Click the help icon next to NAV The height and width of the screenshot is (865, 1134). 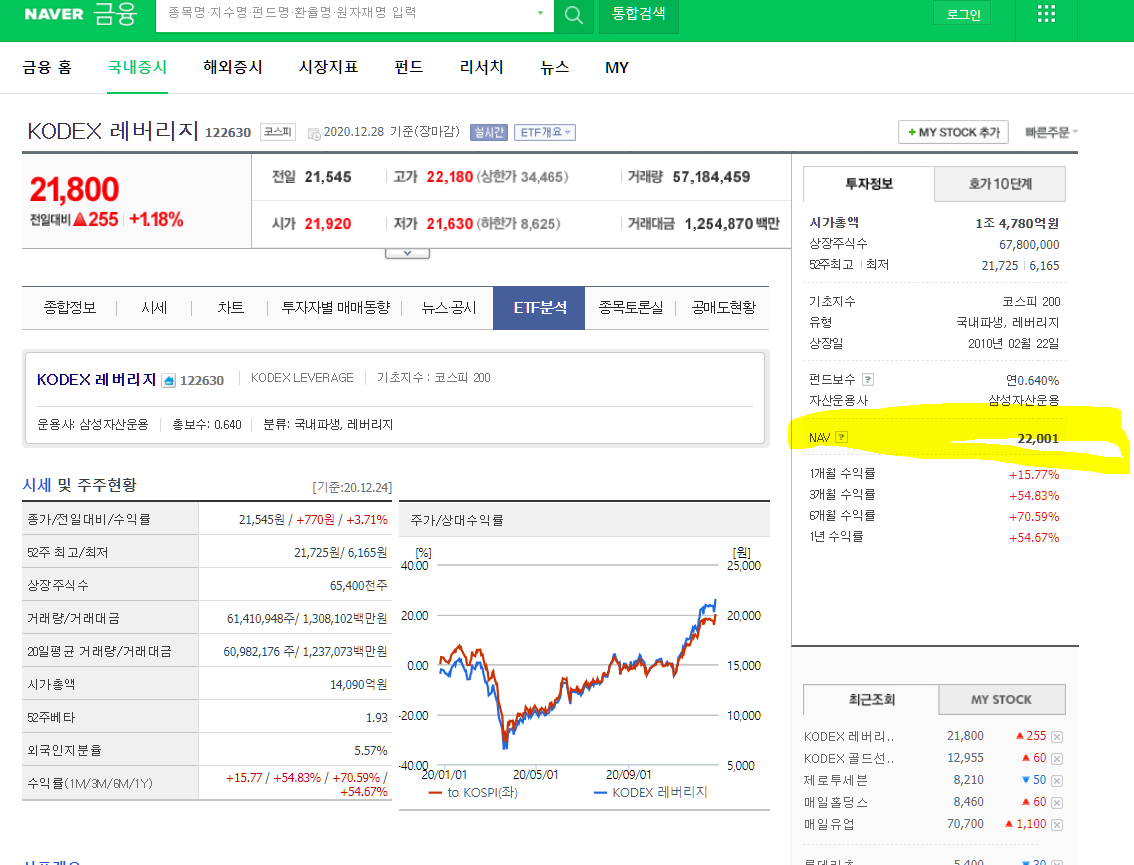(841, 438)
